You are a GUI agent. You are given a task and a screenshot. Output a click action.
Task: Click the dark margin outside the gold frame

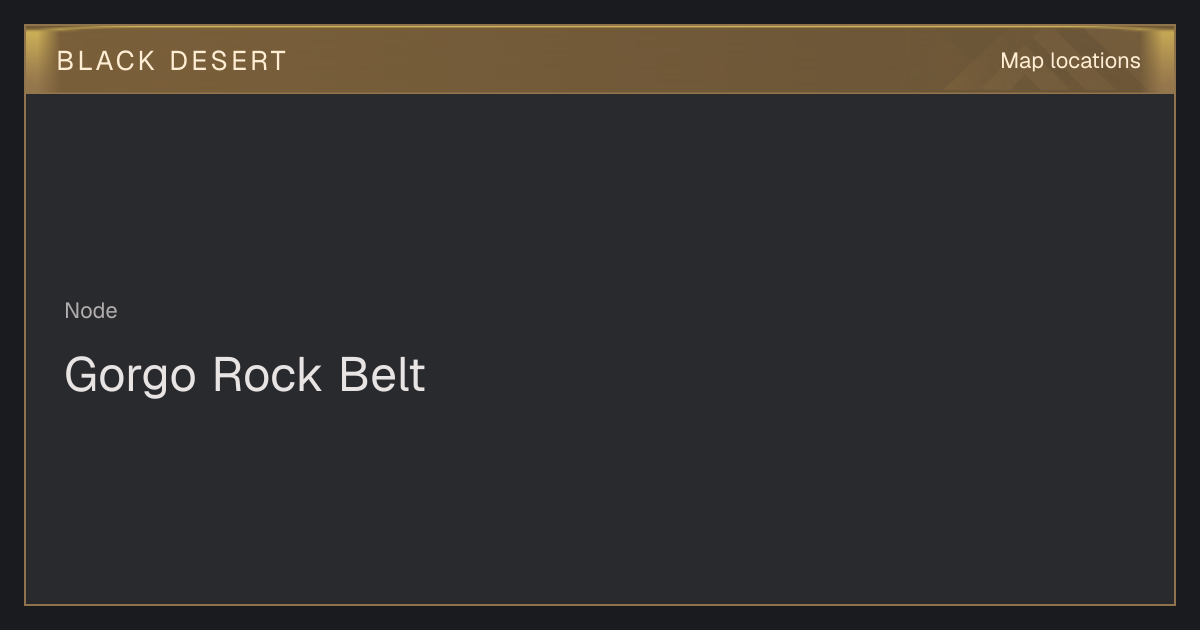point(600,618)
